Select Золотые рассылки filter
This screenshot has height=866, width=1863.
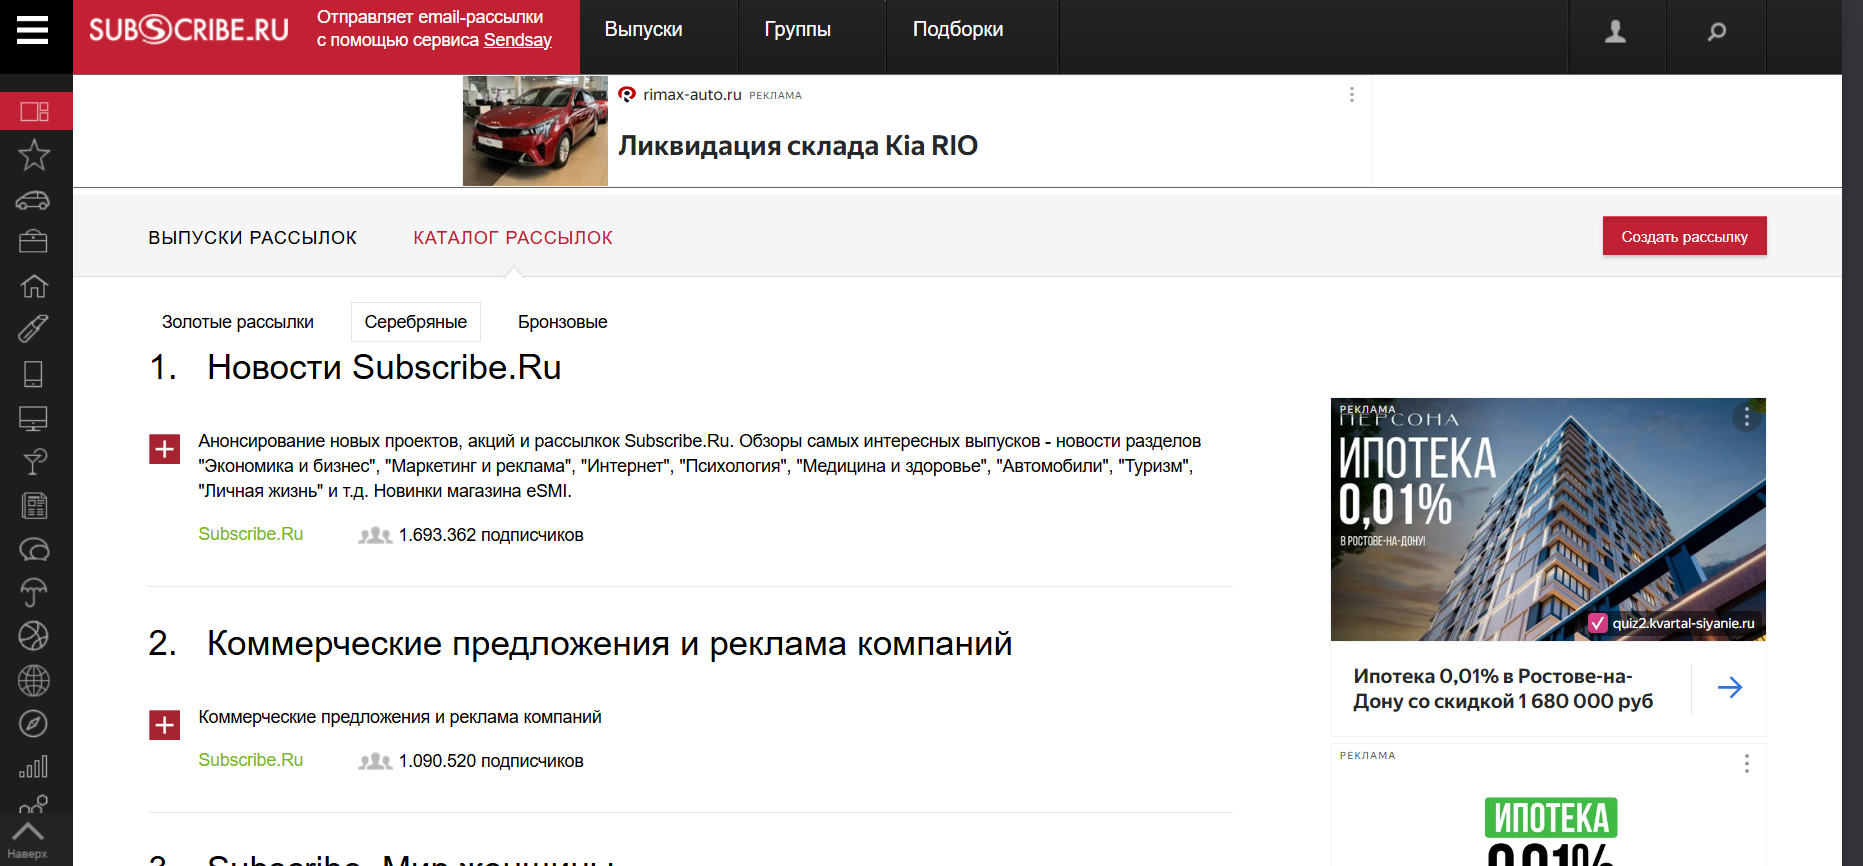tap(238, 322)
